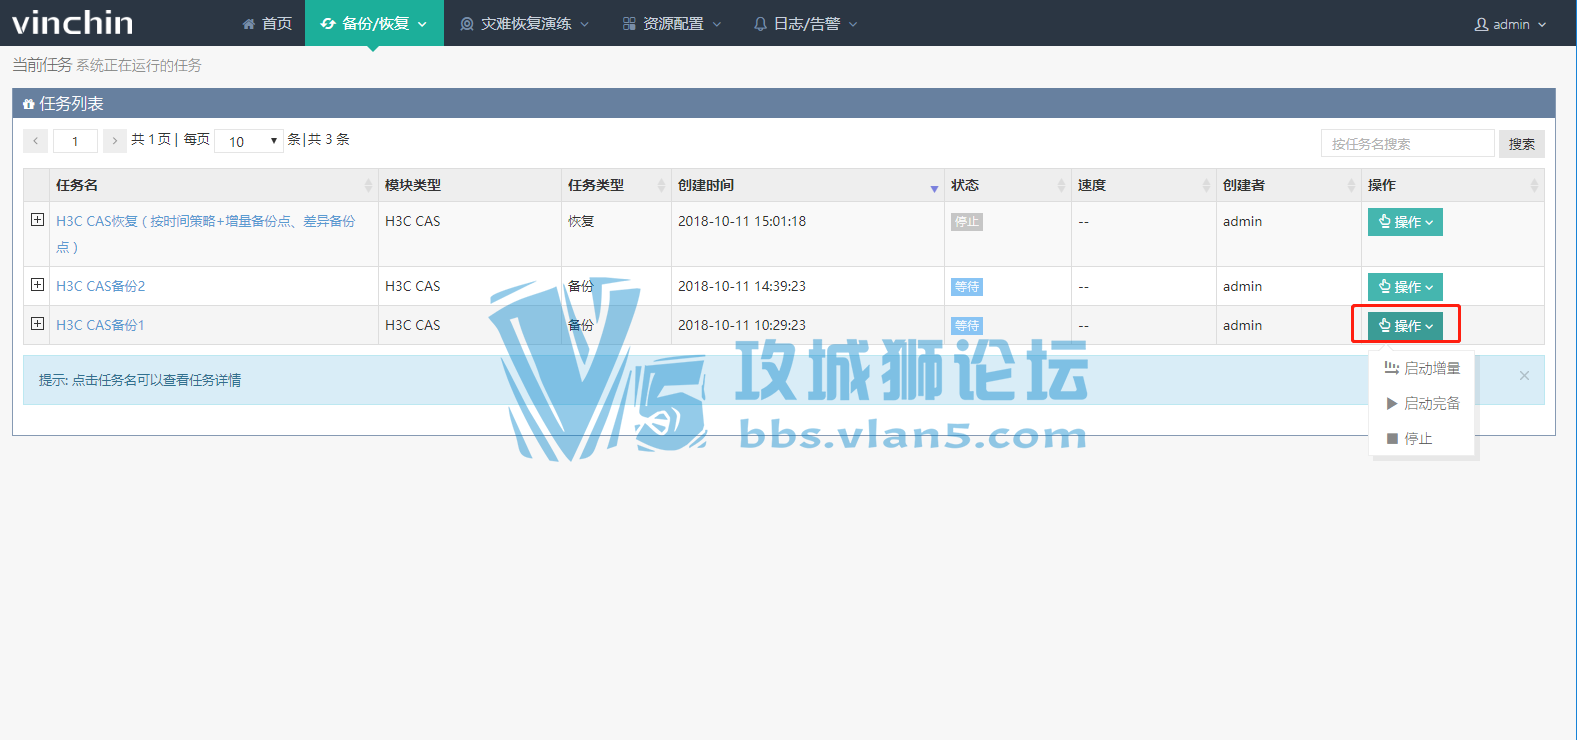
Task: Go to previous page of task list
Action: point(36,141)
